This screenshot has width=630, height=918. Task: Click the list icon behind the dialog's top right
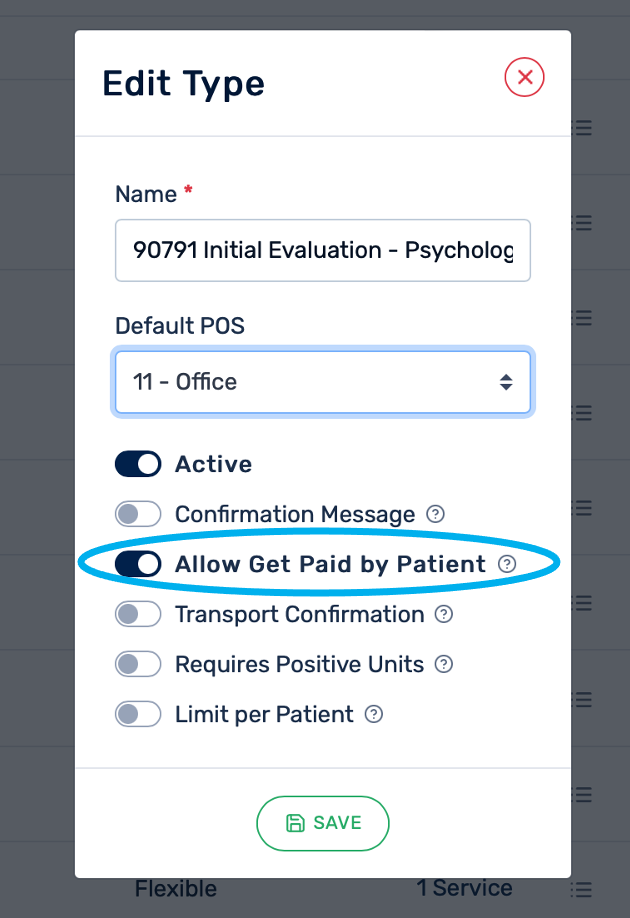[x=583, y=127]
